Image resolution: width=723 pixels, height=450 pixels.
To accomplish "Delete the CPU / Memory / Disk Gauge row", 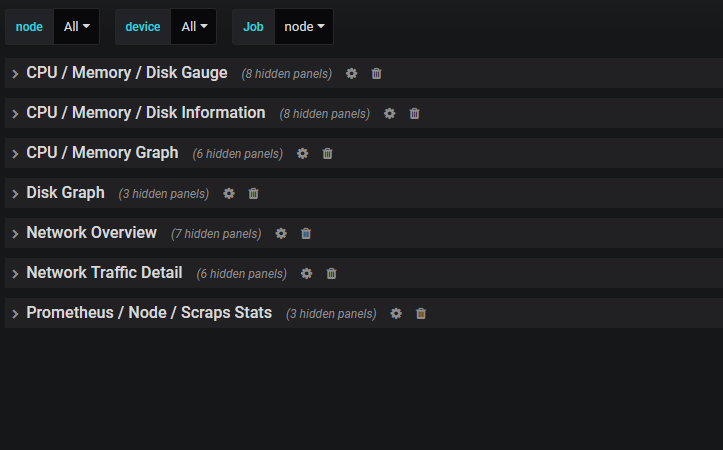I will coord(376,73).
